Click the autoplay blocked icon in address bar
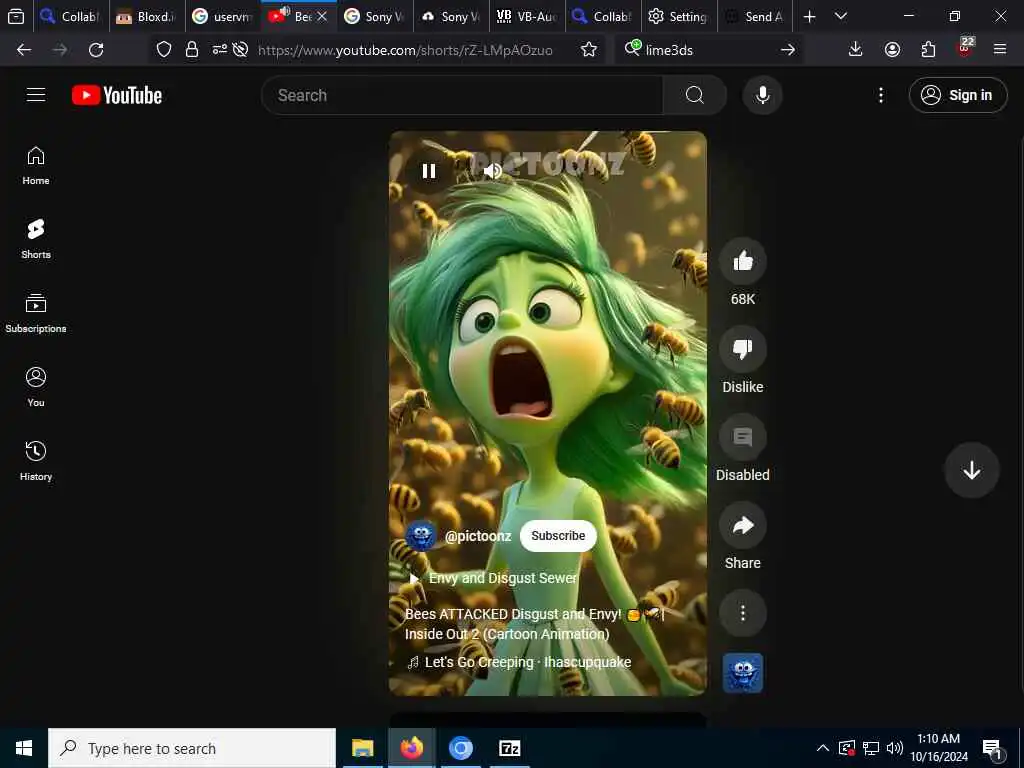 [240, 50]
